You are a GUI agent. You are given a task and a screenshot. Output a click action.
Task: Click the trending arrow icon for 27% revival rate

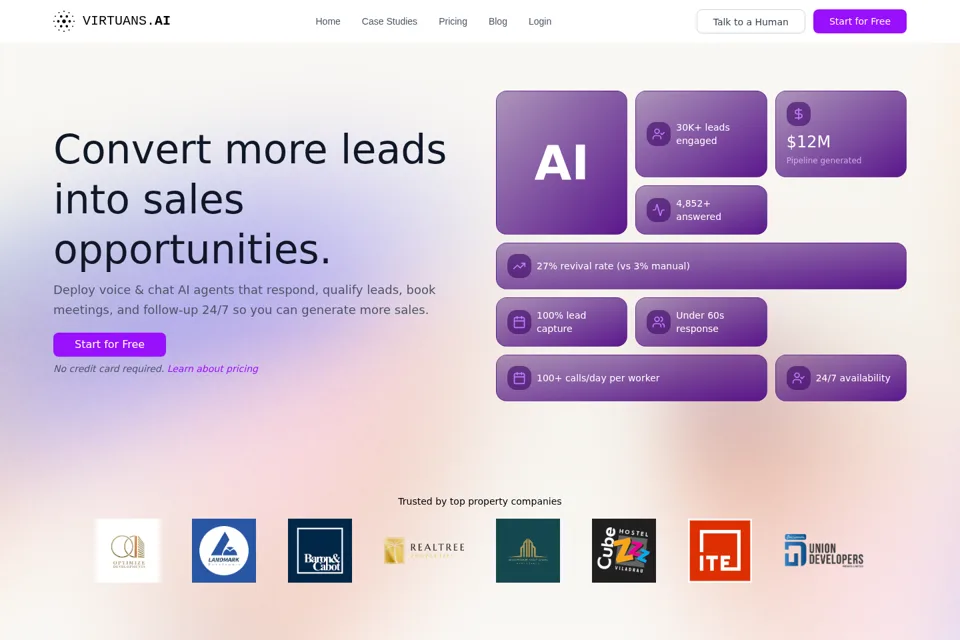tap(519, 266)
